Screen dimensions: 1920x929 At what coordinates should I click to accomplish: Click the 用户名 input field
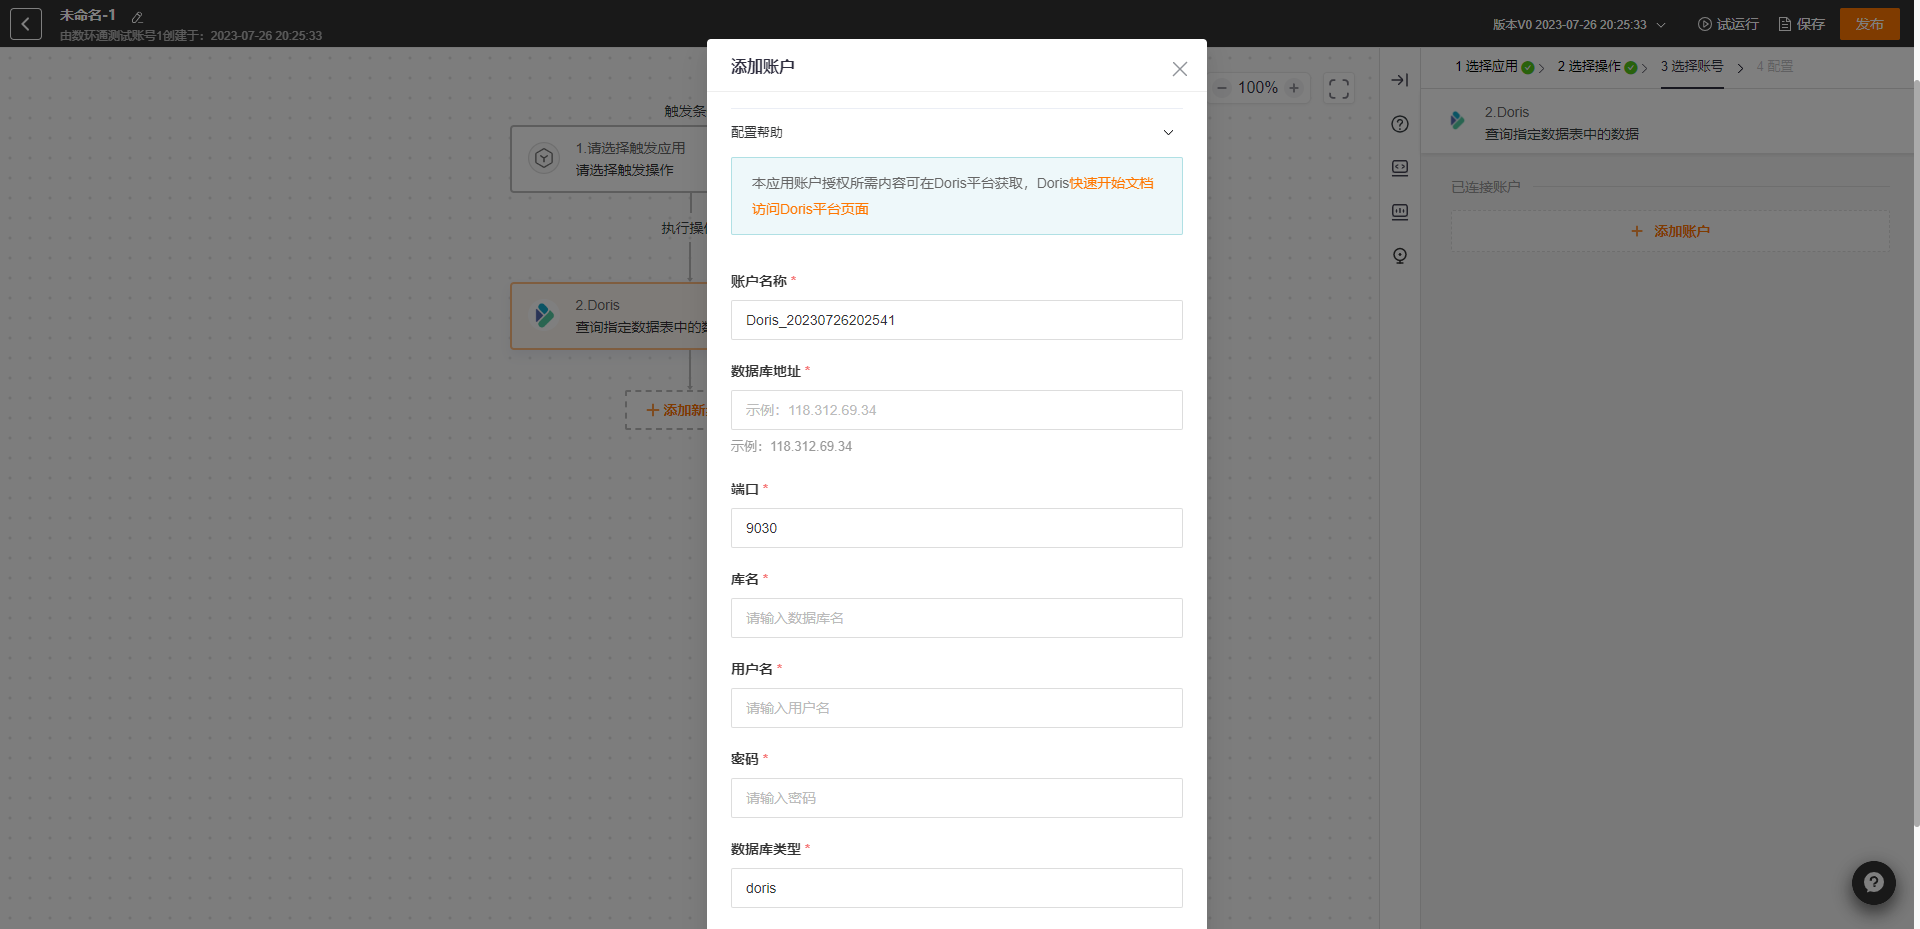tap(956, 708)
